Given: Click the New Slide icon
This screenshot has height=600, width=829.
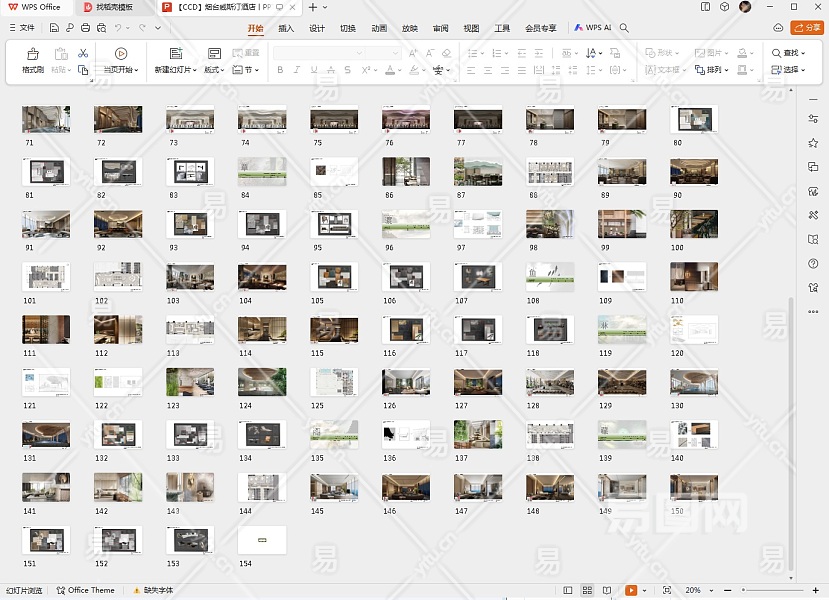Looking at the screenshot, I should point(175,54).
